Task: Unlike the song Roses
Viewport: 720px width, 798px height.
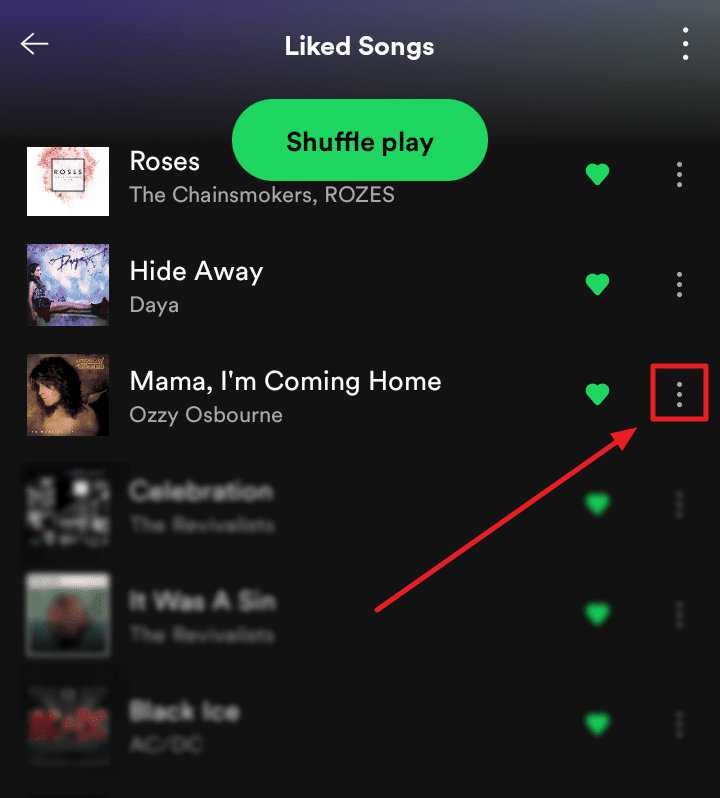Action: [597, 175]
